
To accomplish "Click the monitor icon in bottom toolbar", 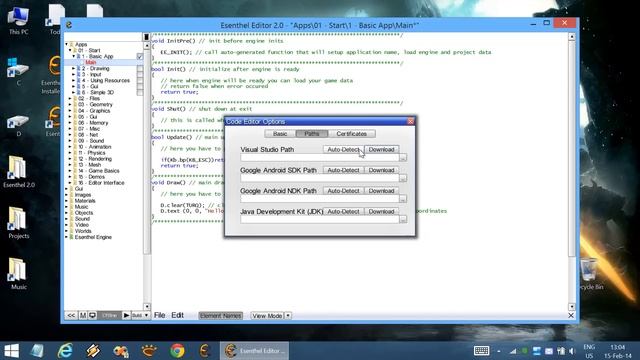I will point(93,316).
